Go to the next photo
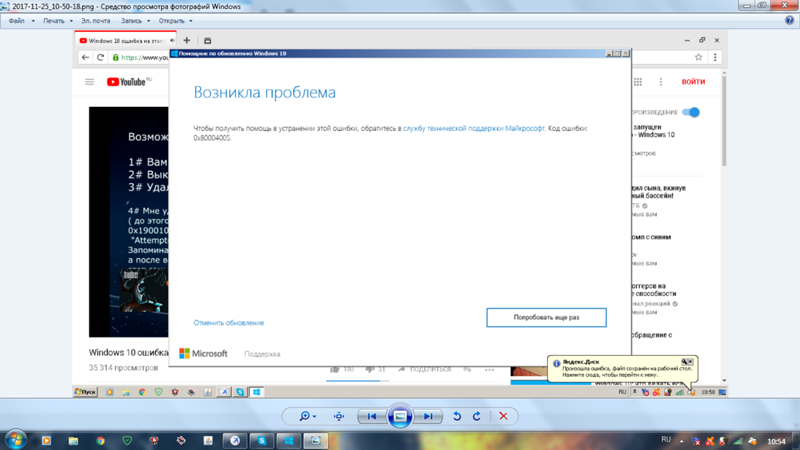The width and height of the screenshot is (800, 450). pos(428,416)
